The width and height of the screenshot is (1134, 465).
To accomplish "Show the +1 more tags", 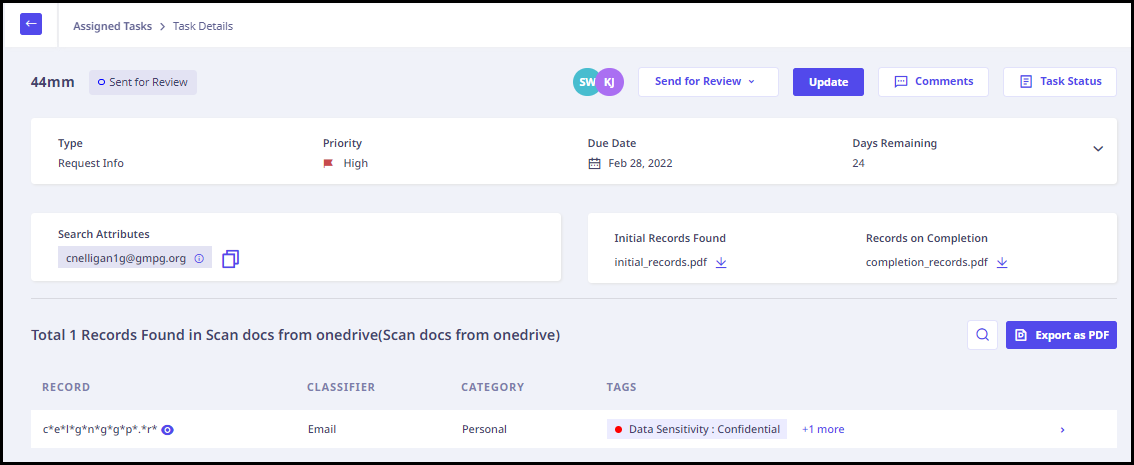I will point(823,429).
